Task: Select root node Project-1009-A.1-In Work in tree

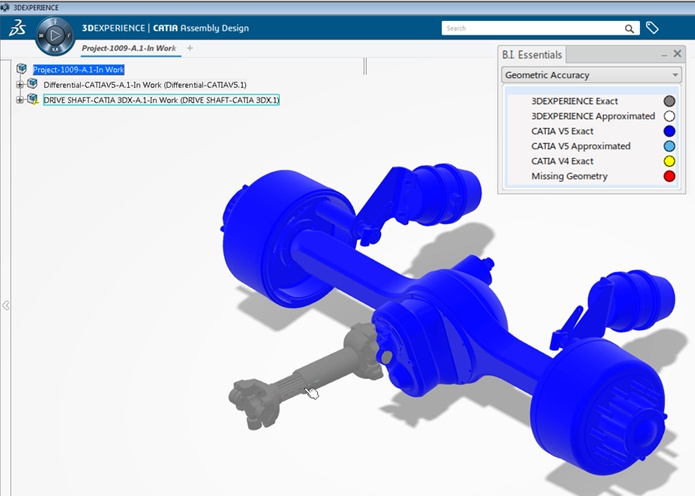Action: click(x=79, y=70)
